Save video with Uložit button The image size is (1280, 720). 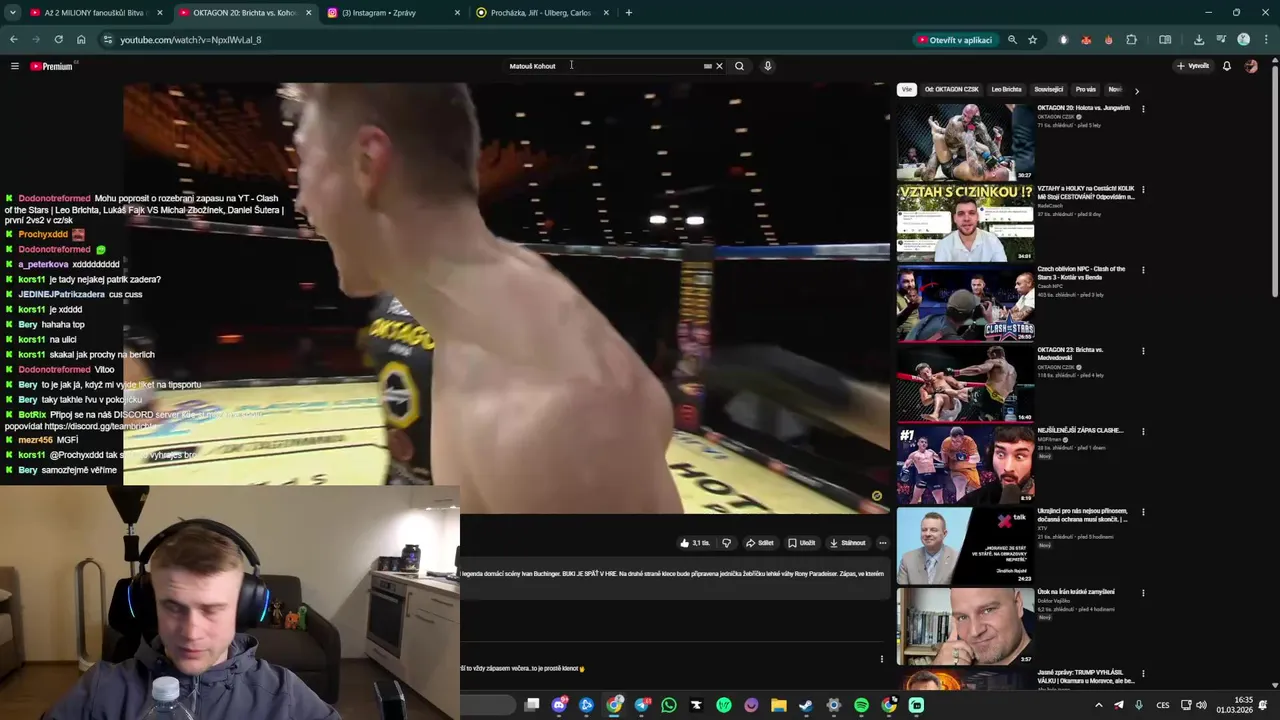tap(801, 543)
